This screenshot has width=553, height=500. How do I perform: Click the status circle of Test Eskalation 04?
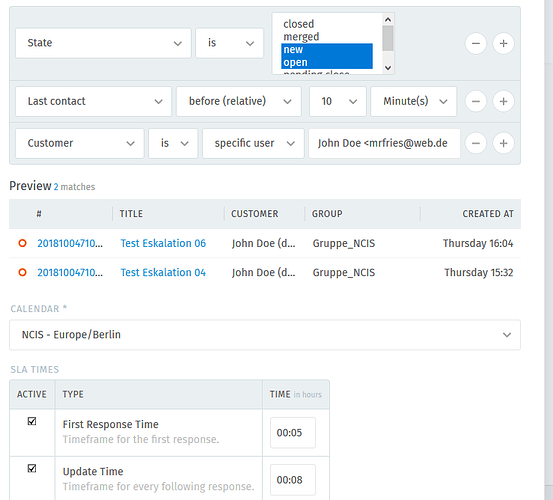click(x=22, y=273)
